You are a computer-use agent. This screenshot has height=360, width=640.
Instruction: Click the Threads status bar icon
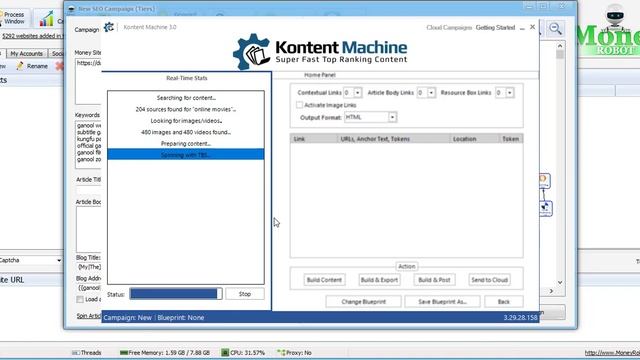point(76,353)
